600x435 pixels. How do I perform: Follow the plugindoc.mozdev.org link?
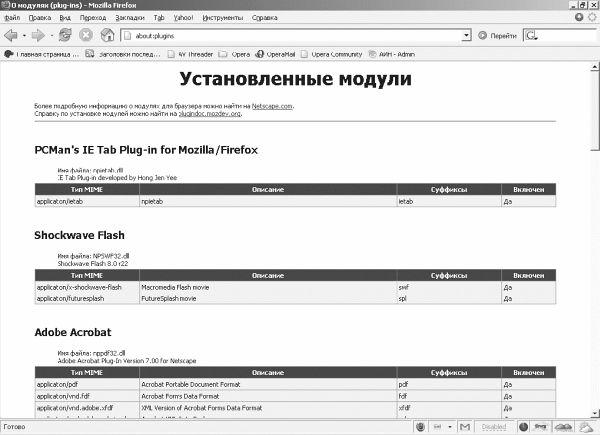[x=210, y=114]
